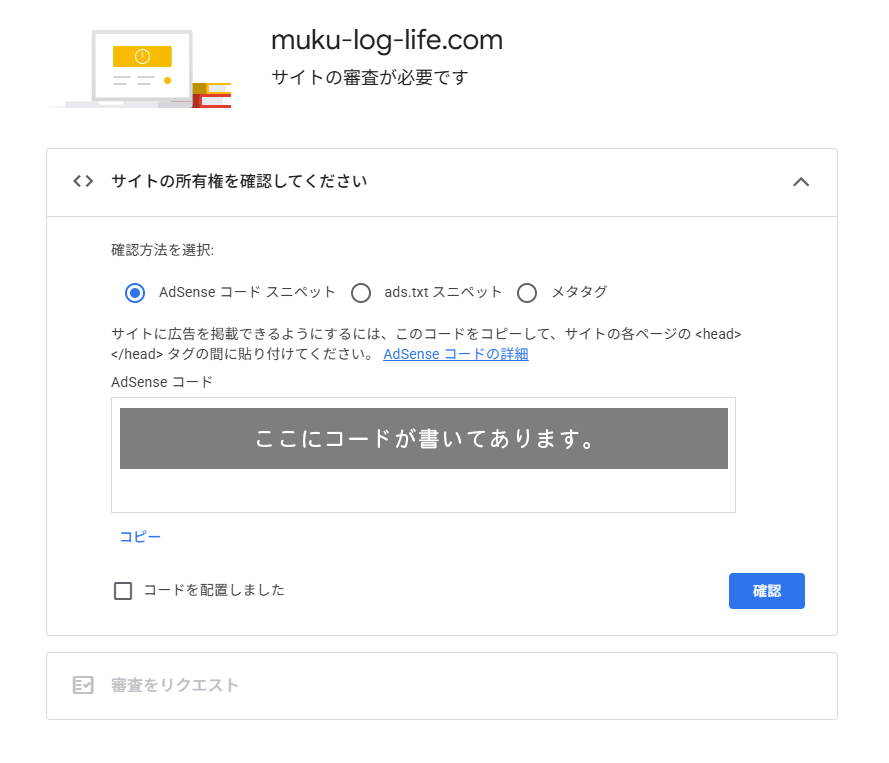Expand the 審査をリクエスト section
Image resolution: width=889 pixels, height=763 pixels.
pyautogui.click(x=175, y=685)
